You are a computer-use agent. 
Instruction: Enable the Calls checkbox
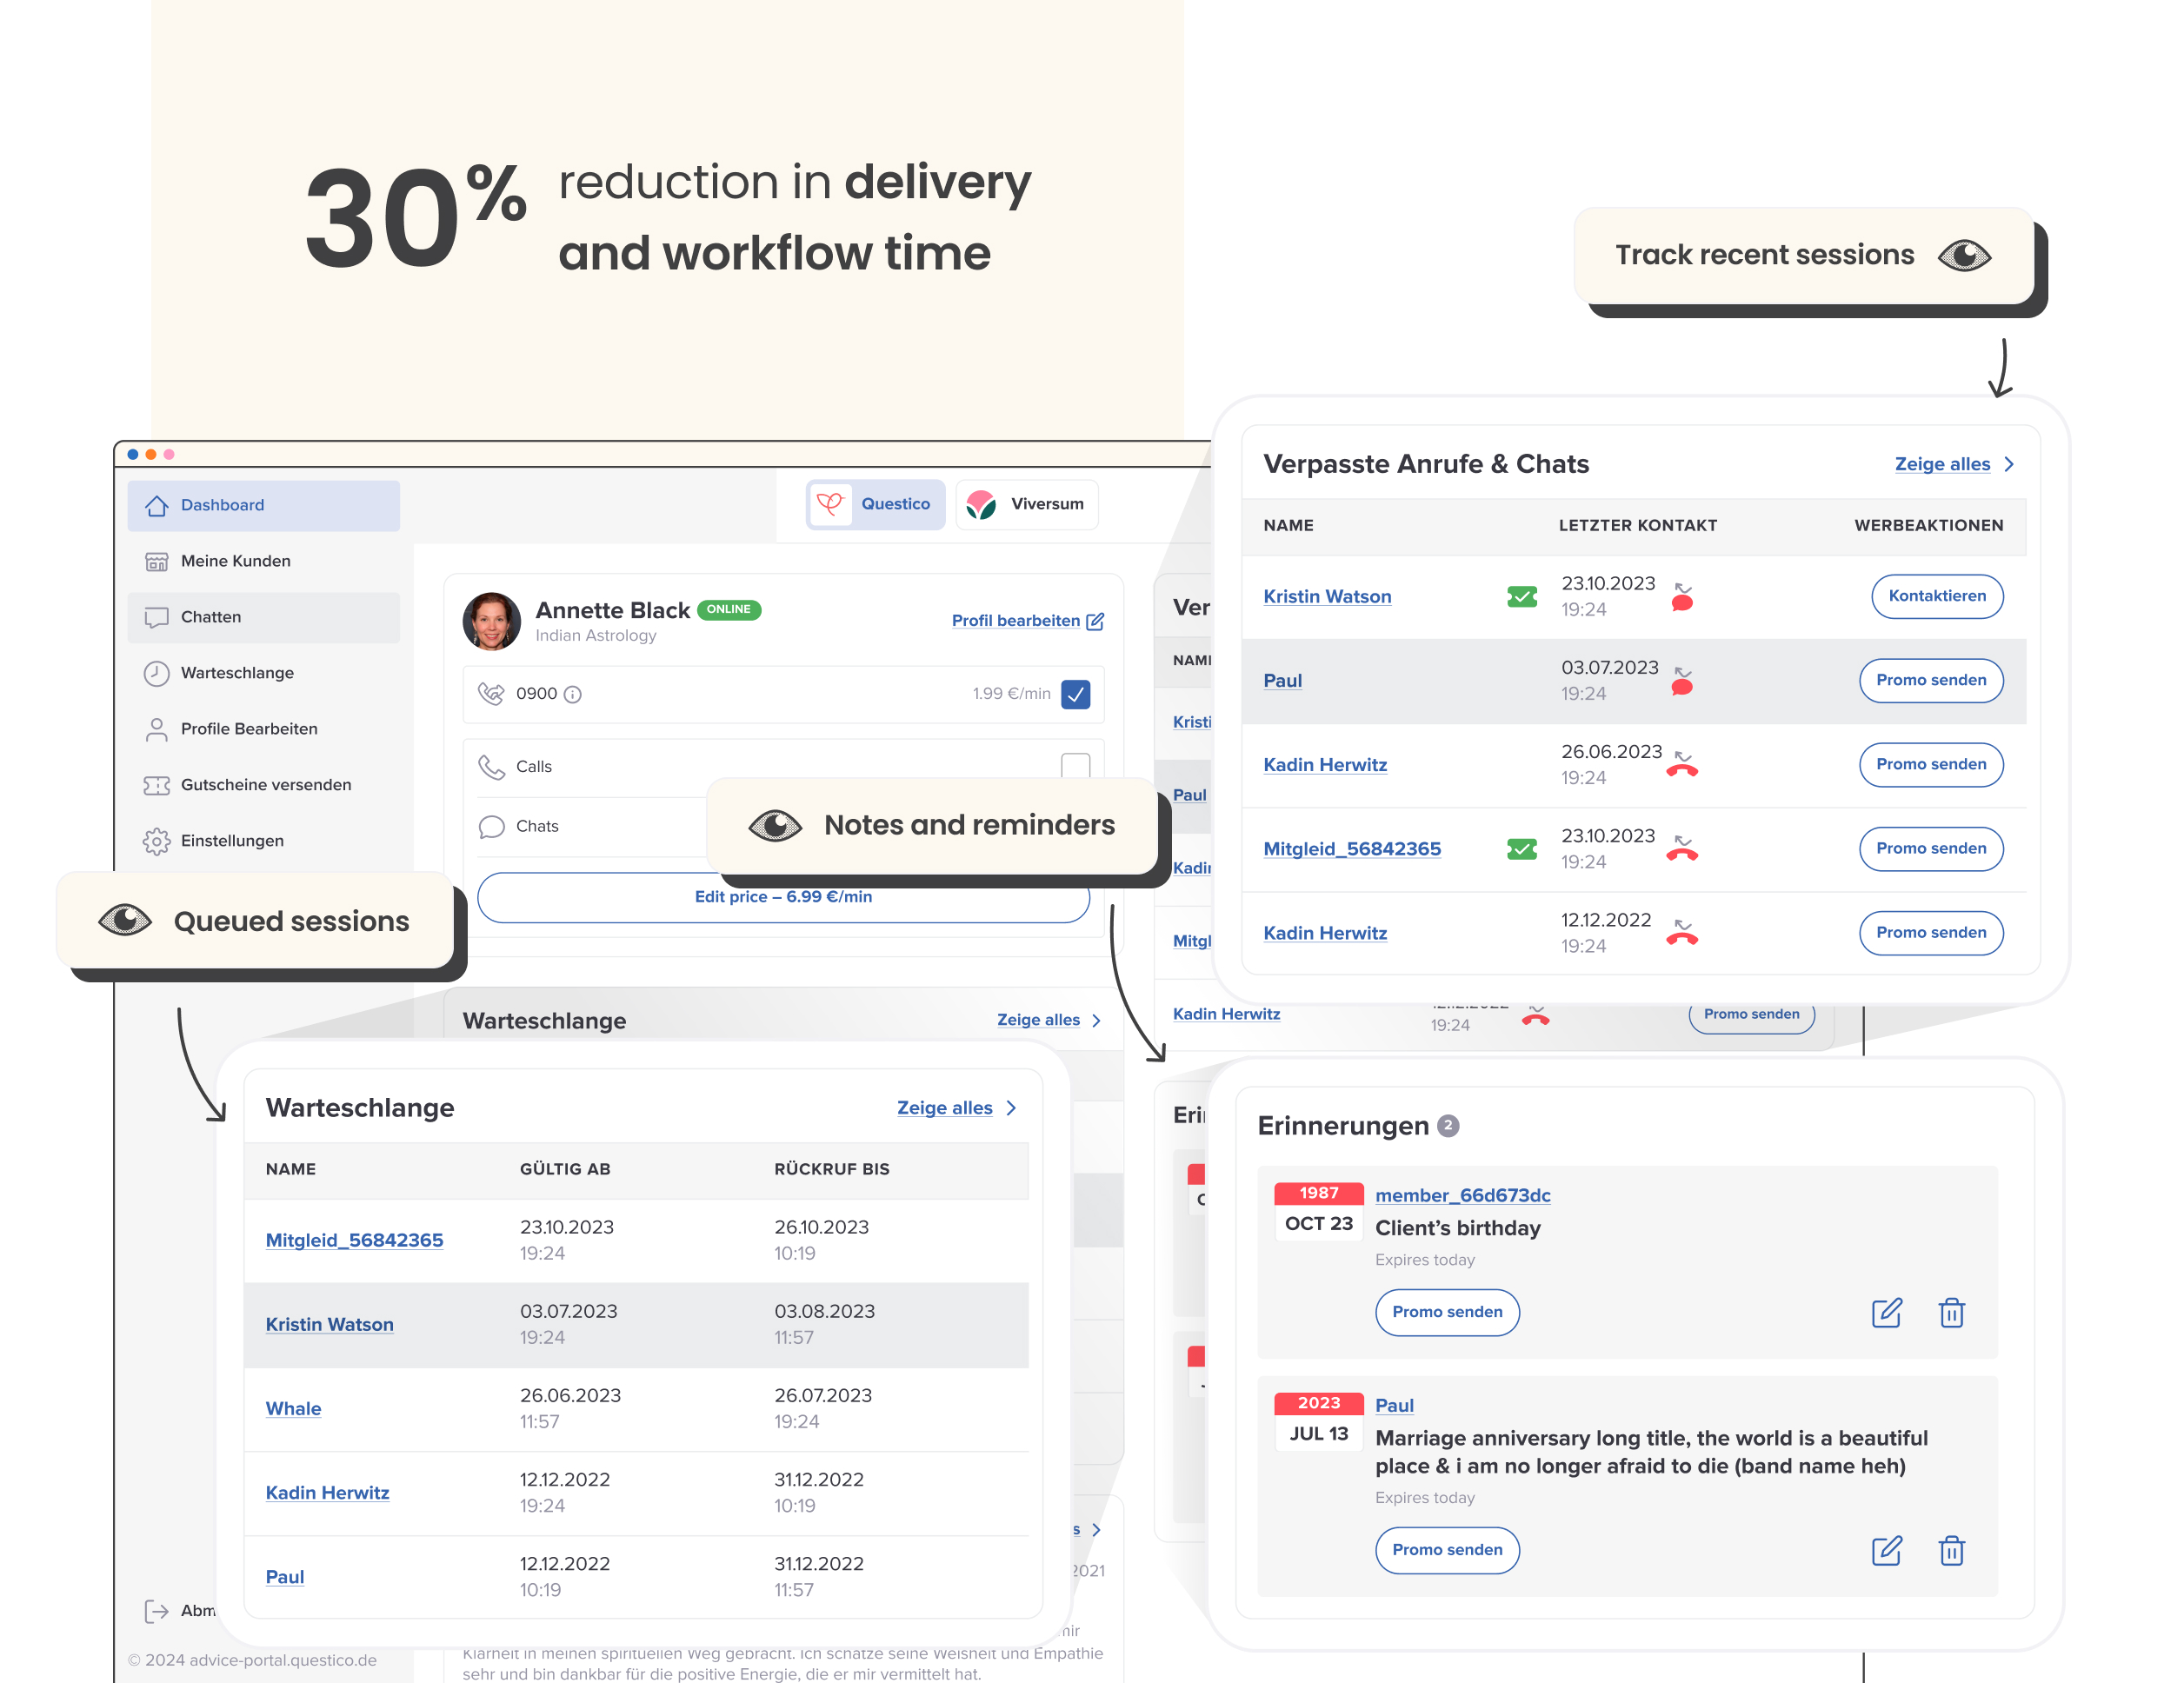pos(1076,766)
